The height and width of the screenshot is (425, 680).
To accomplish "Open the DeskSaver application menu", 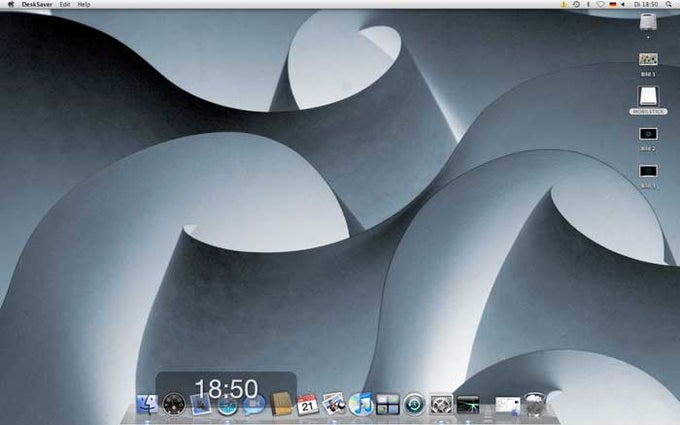I will pyautogui.click(x=37, y=4).
